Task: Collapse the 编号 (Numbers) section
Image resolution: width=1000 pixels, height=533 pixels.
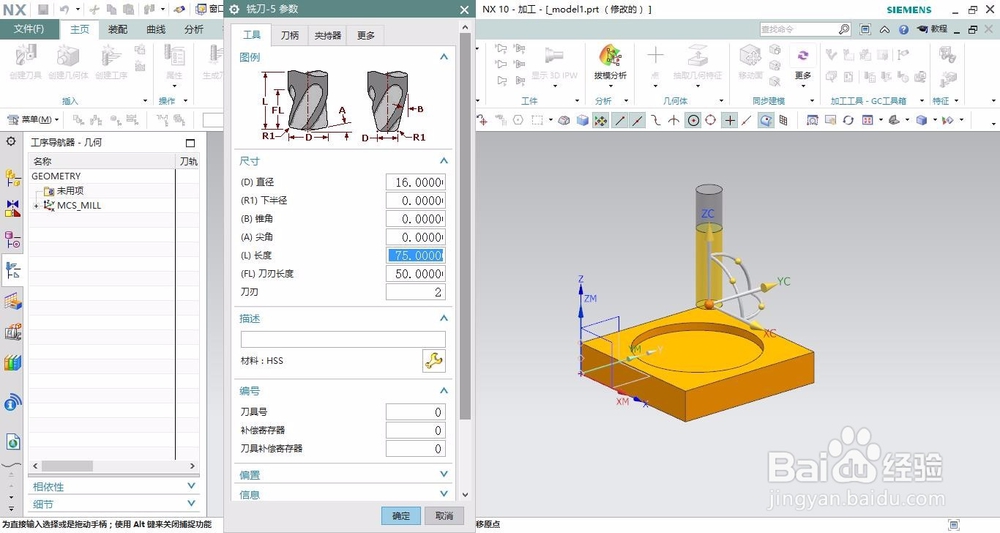Action: pos(444,390)
